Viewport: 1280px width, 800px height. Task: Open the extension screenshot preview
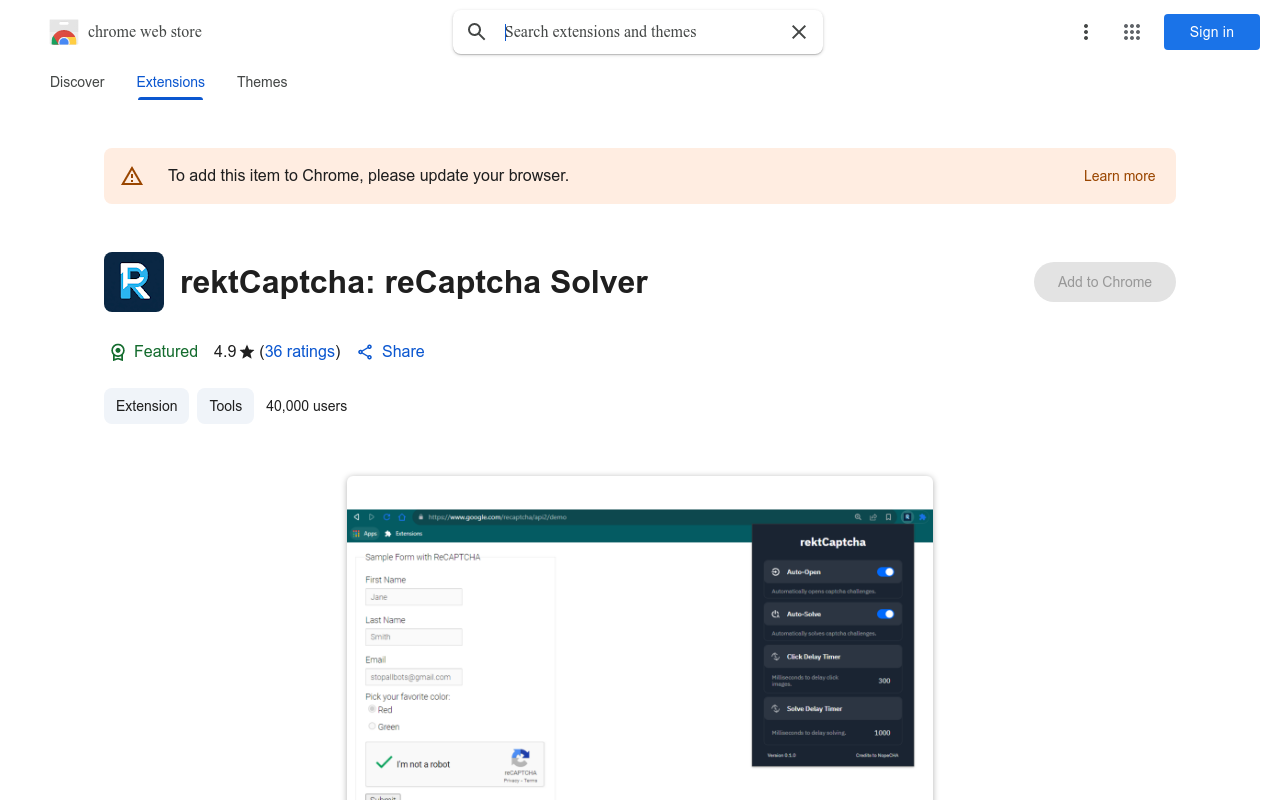[640, 638]
